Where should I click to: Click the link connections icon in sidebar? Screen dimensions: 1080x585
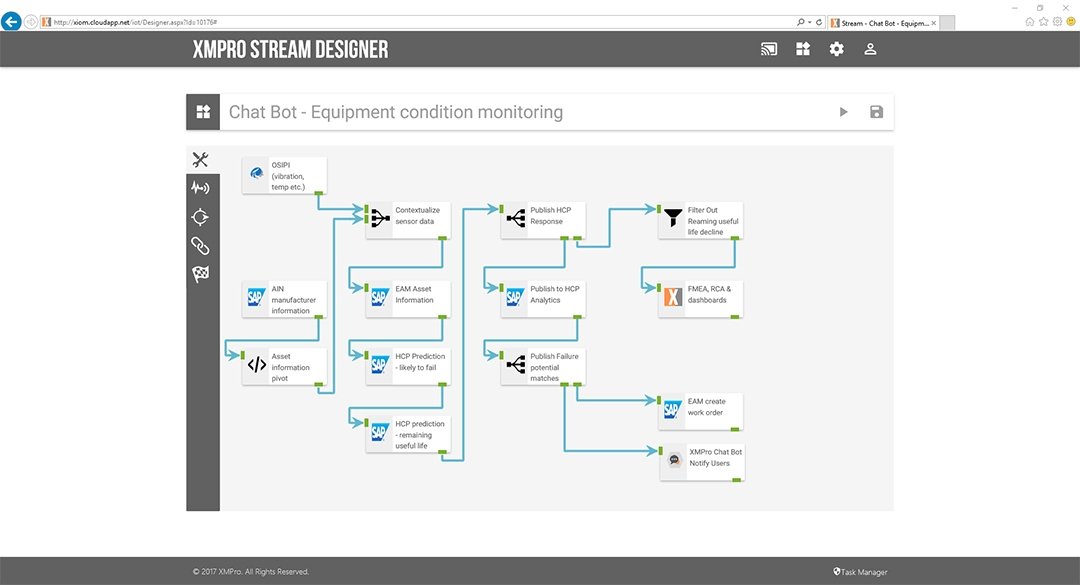point(200,245)
